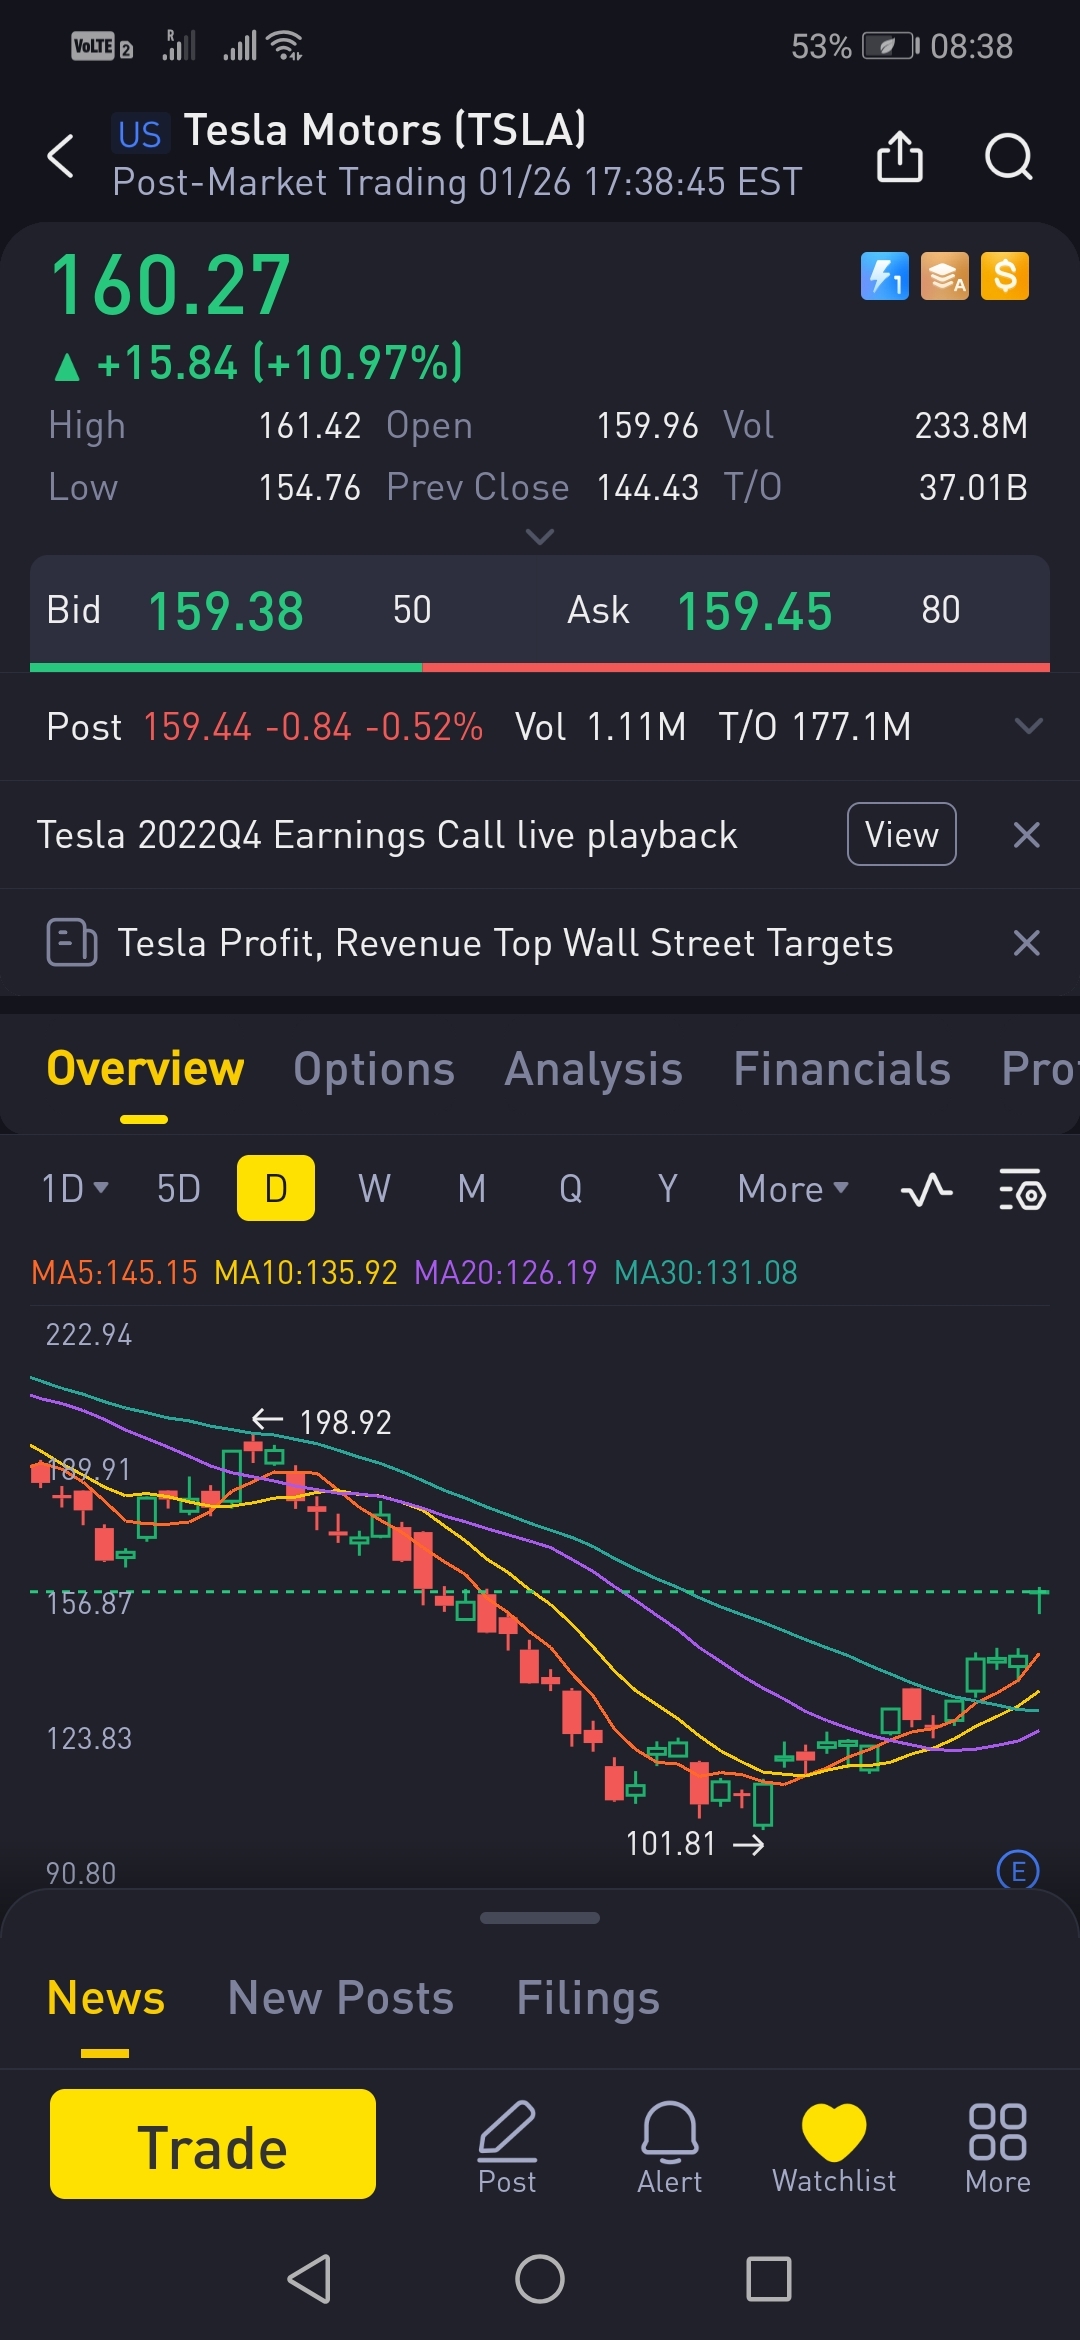Open the 1D interval dropdown
The width and height of the screenshot is (1080, 2340).
point(74,1189)
